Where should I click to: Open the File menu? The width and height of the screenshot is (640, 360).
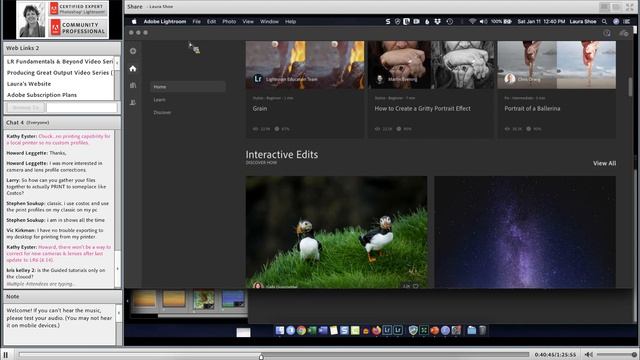(x=197, y=21)
